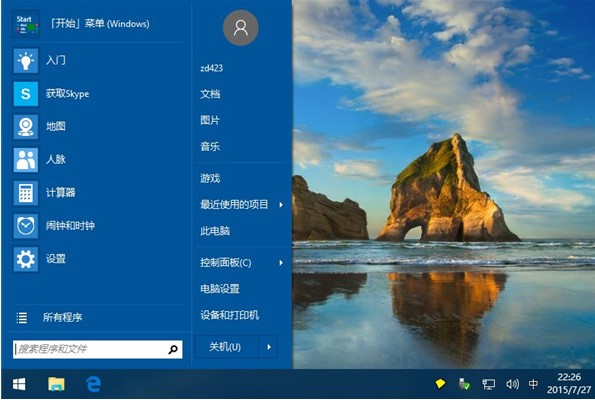This screenshot has height=400, width=595.
Task: Open the 游戏 games entry
Action: [210, 178]
